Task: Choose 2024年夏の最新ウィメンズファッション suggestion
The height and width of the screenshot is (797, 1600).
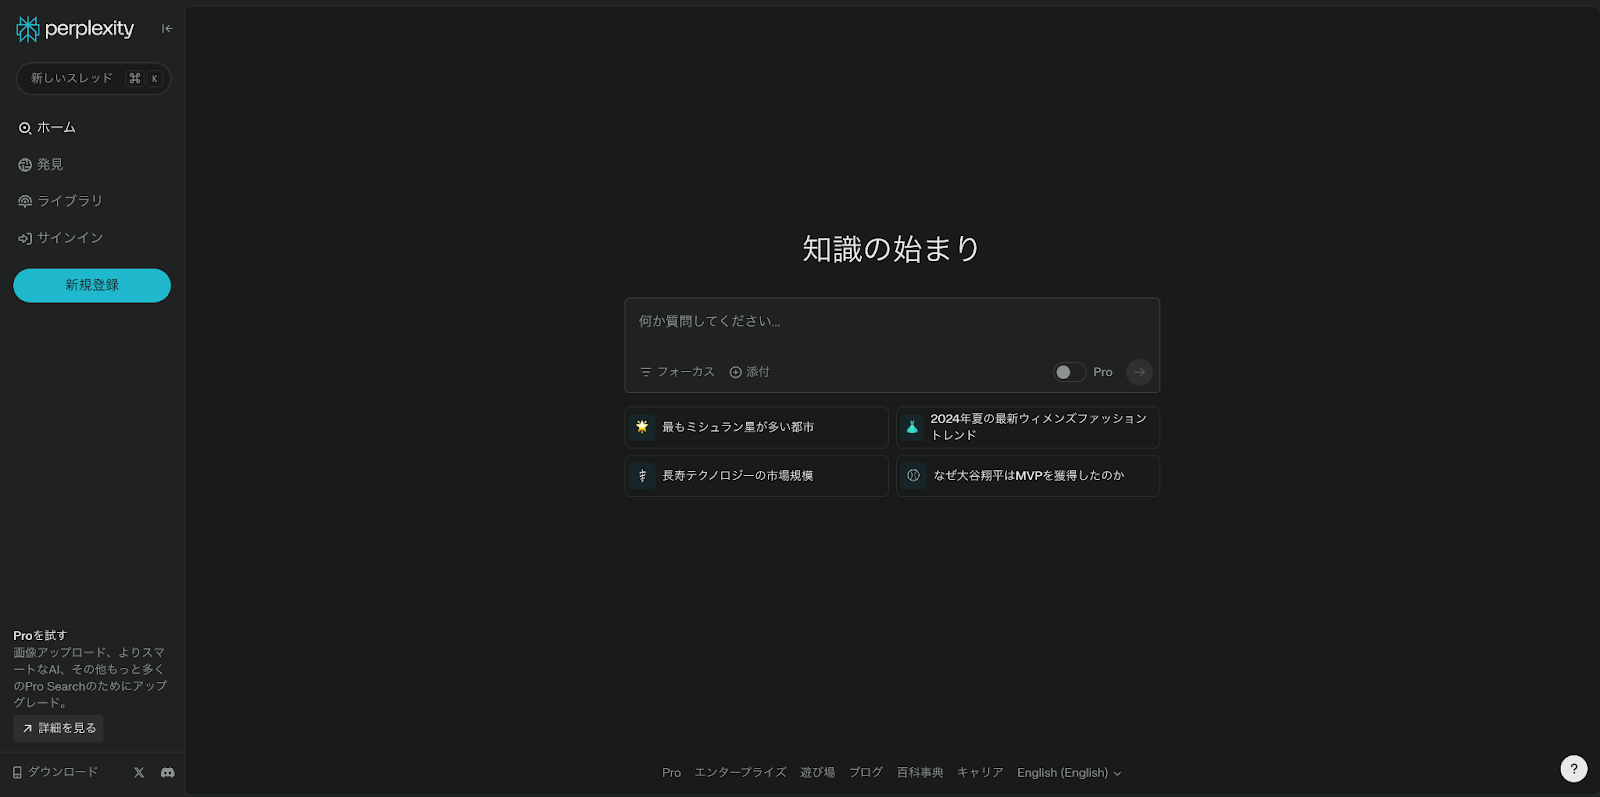Action: 1028,427
